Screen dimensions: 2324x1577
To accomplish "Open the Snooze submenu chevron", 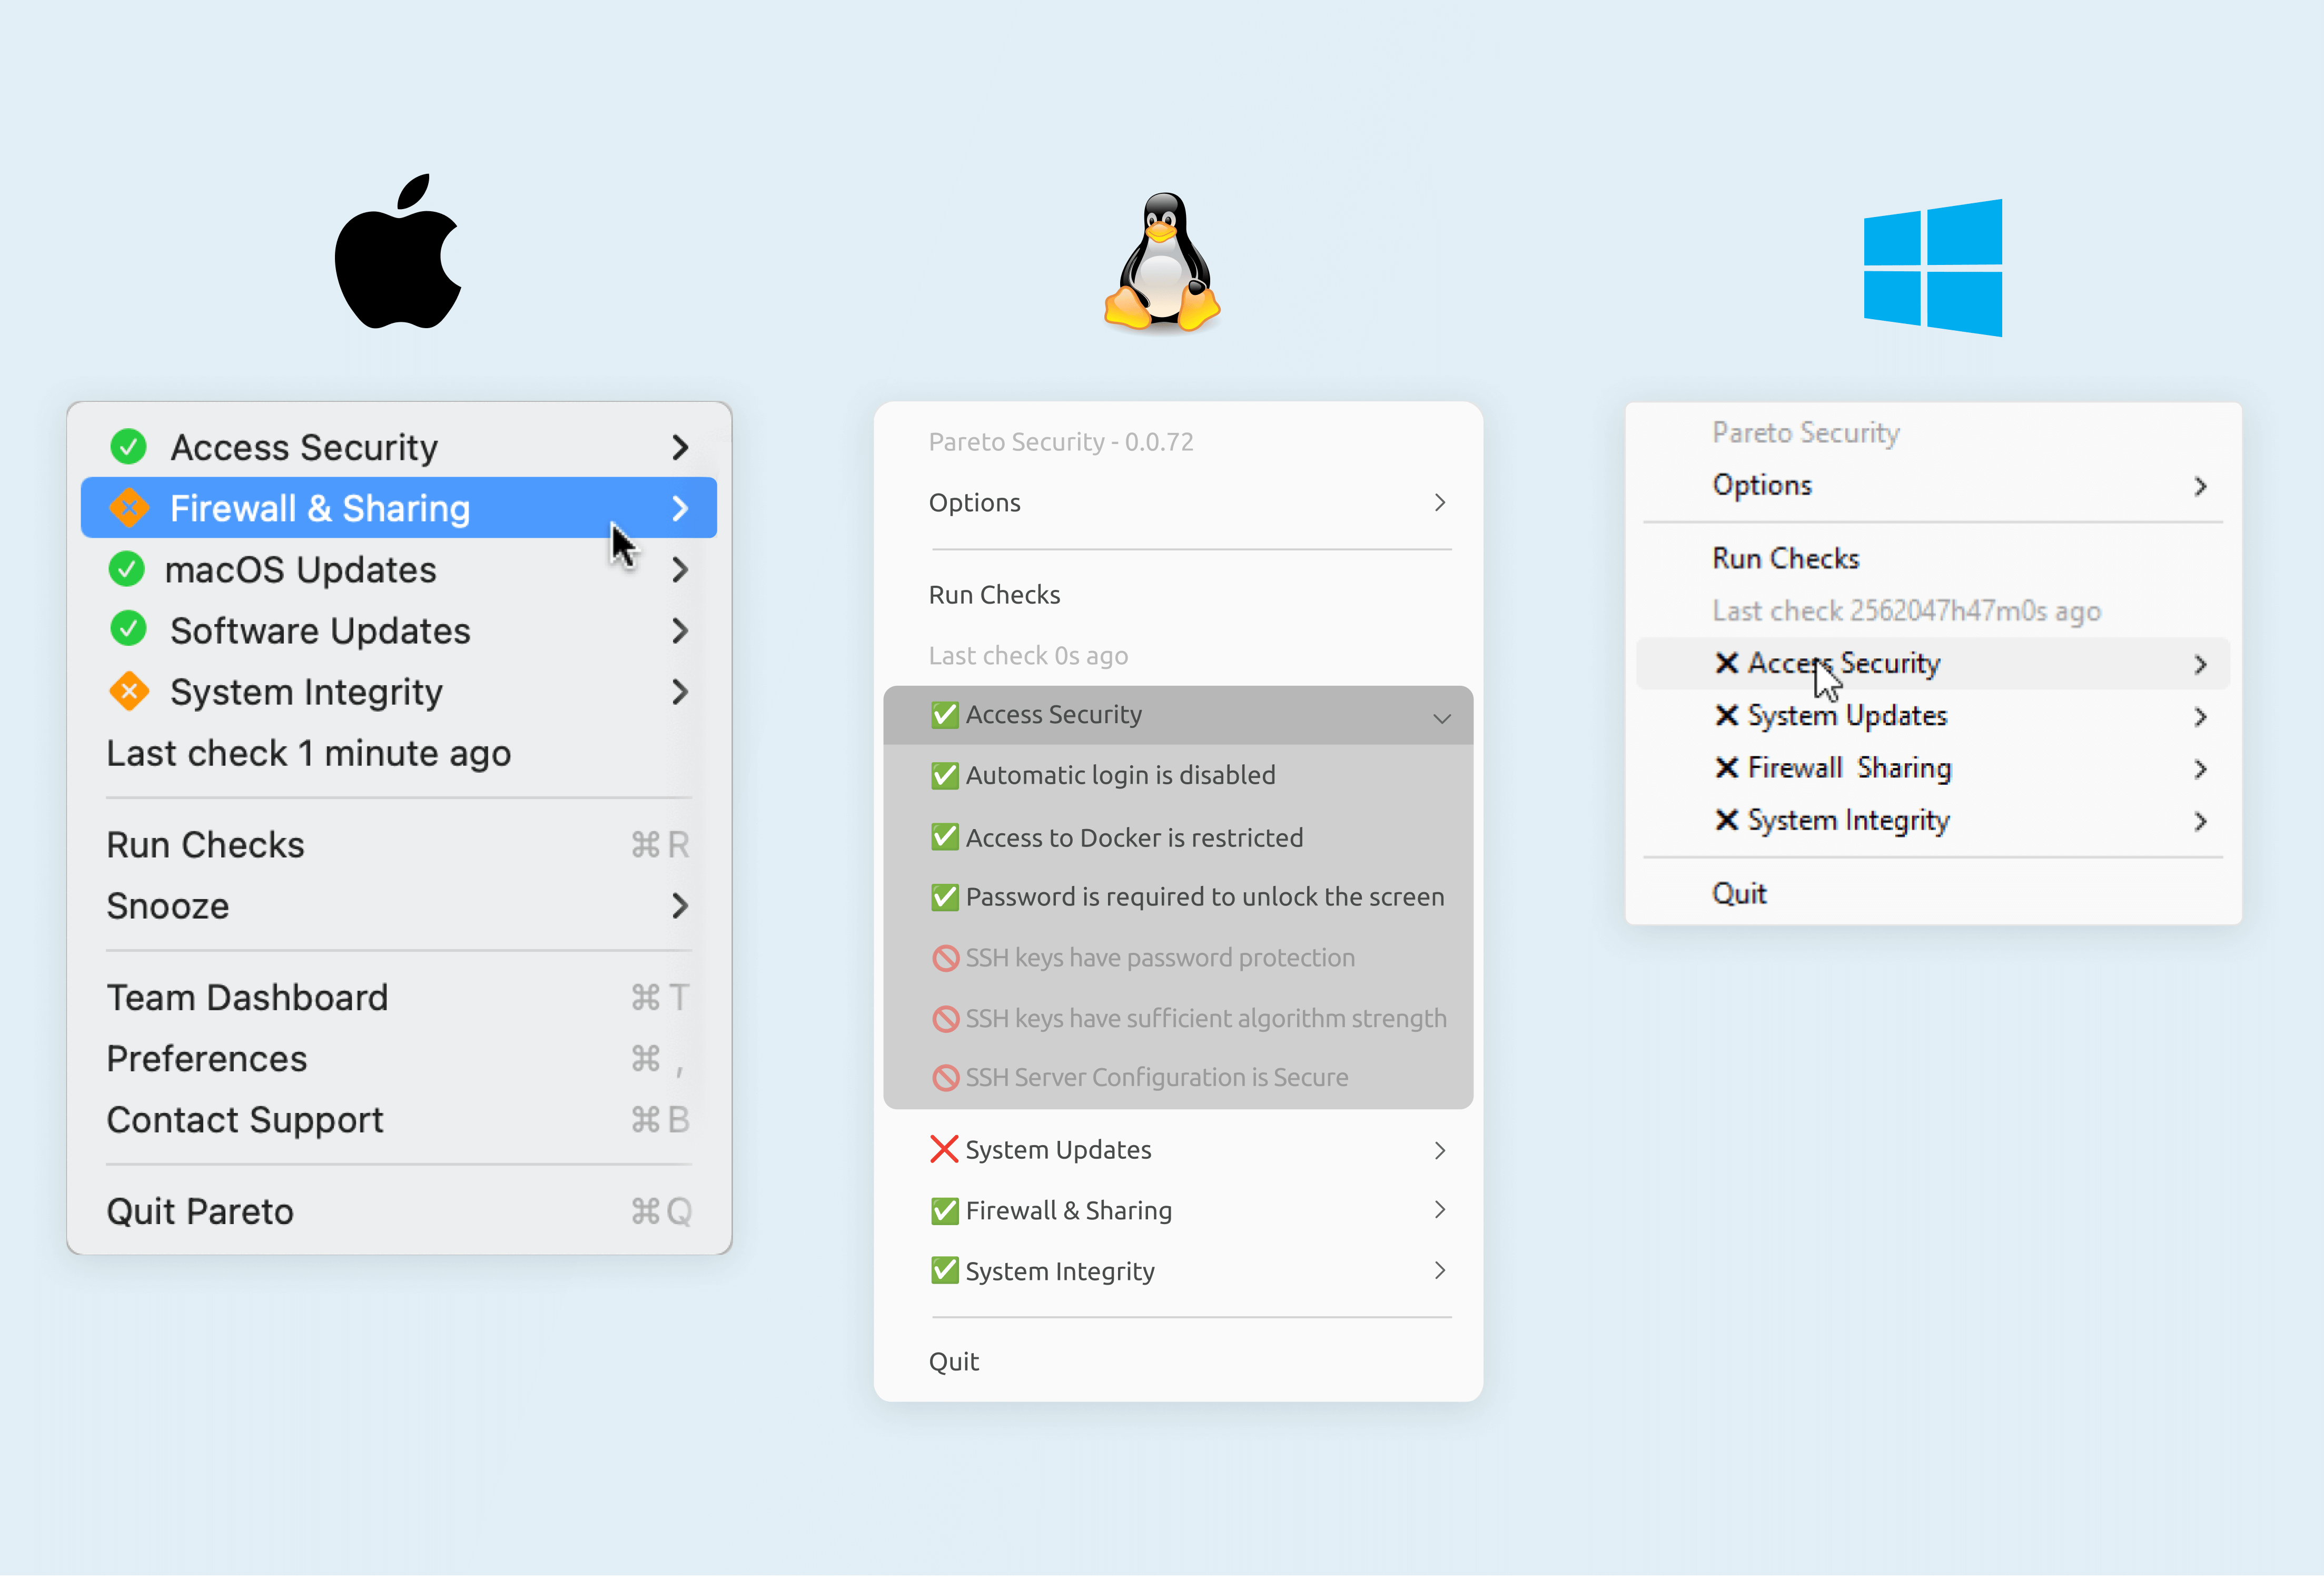I will [x=680, y=906].
